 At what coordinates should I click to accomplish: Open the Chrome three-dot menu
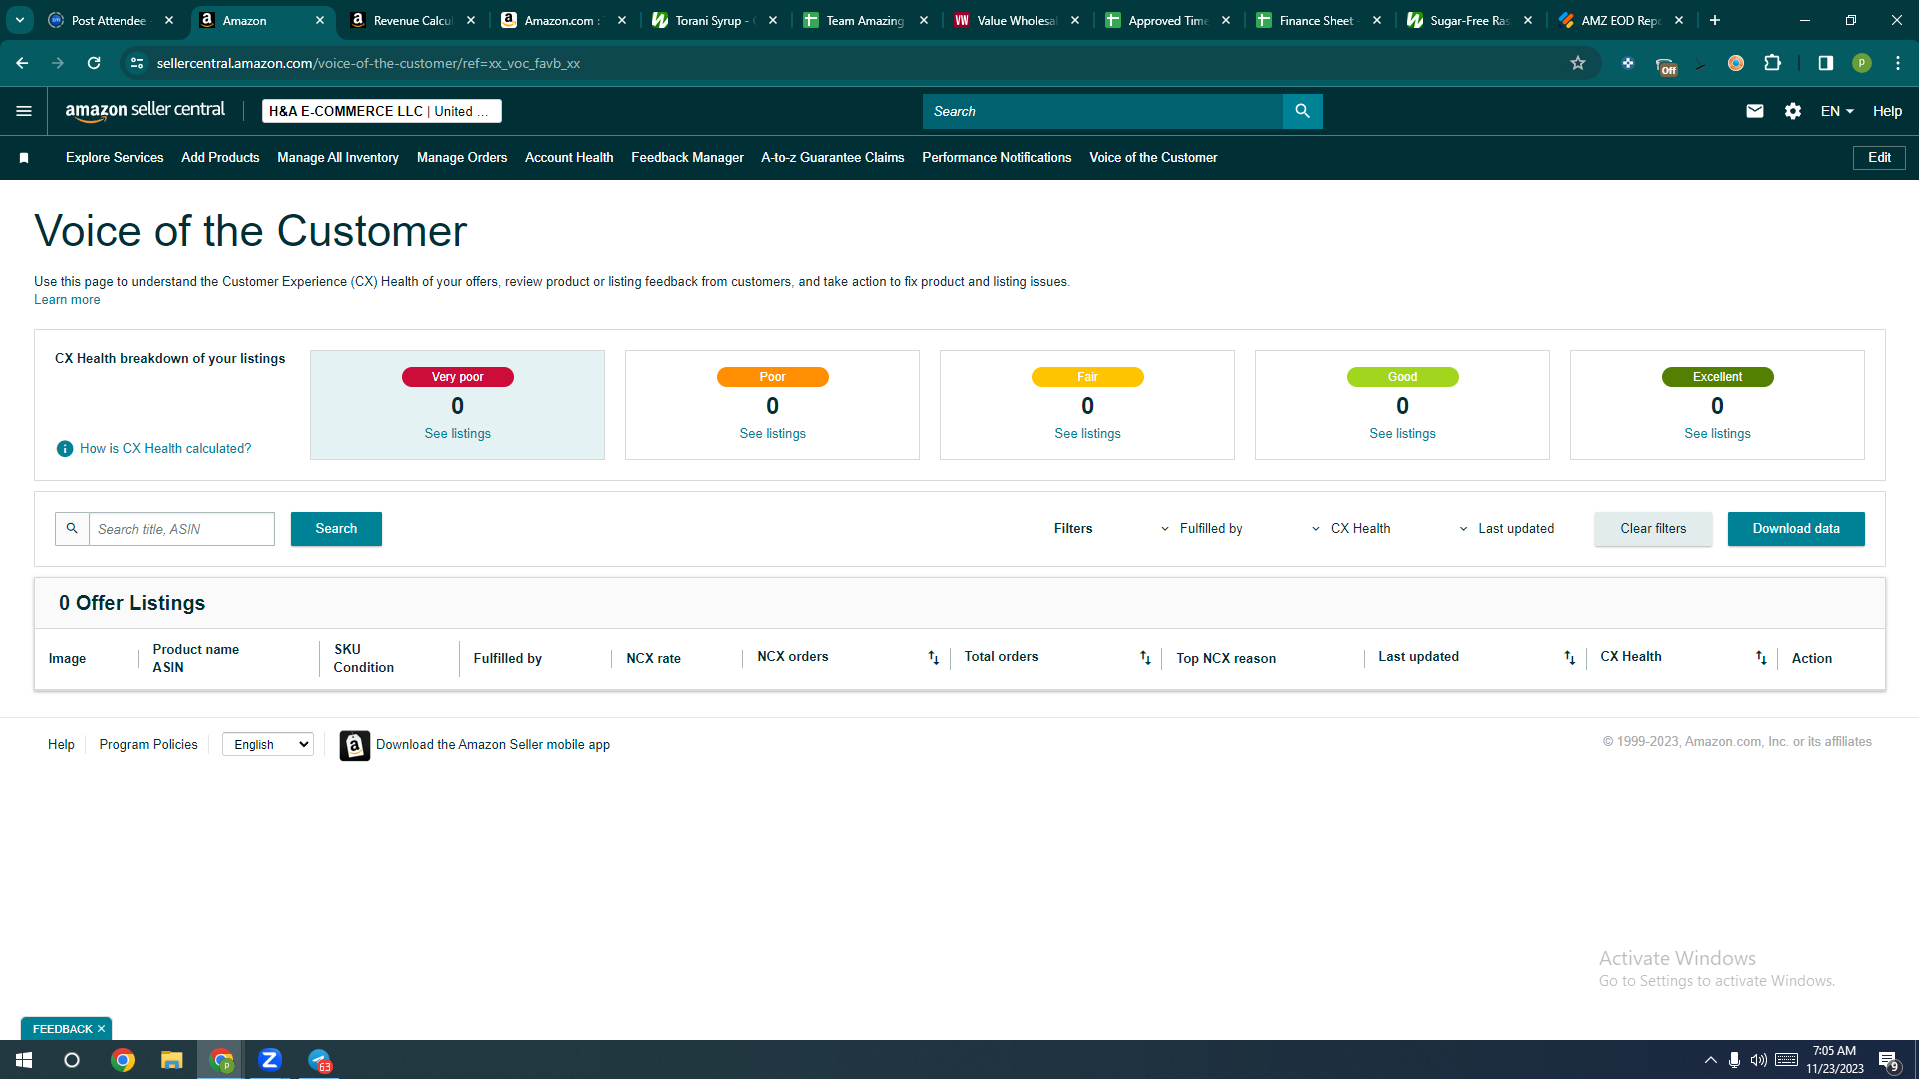tap(1898, 63)
